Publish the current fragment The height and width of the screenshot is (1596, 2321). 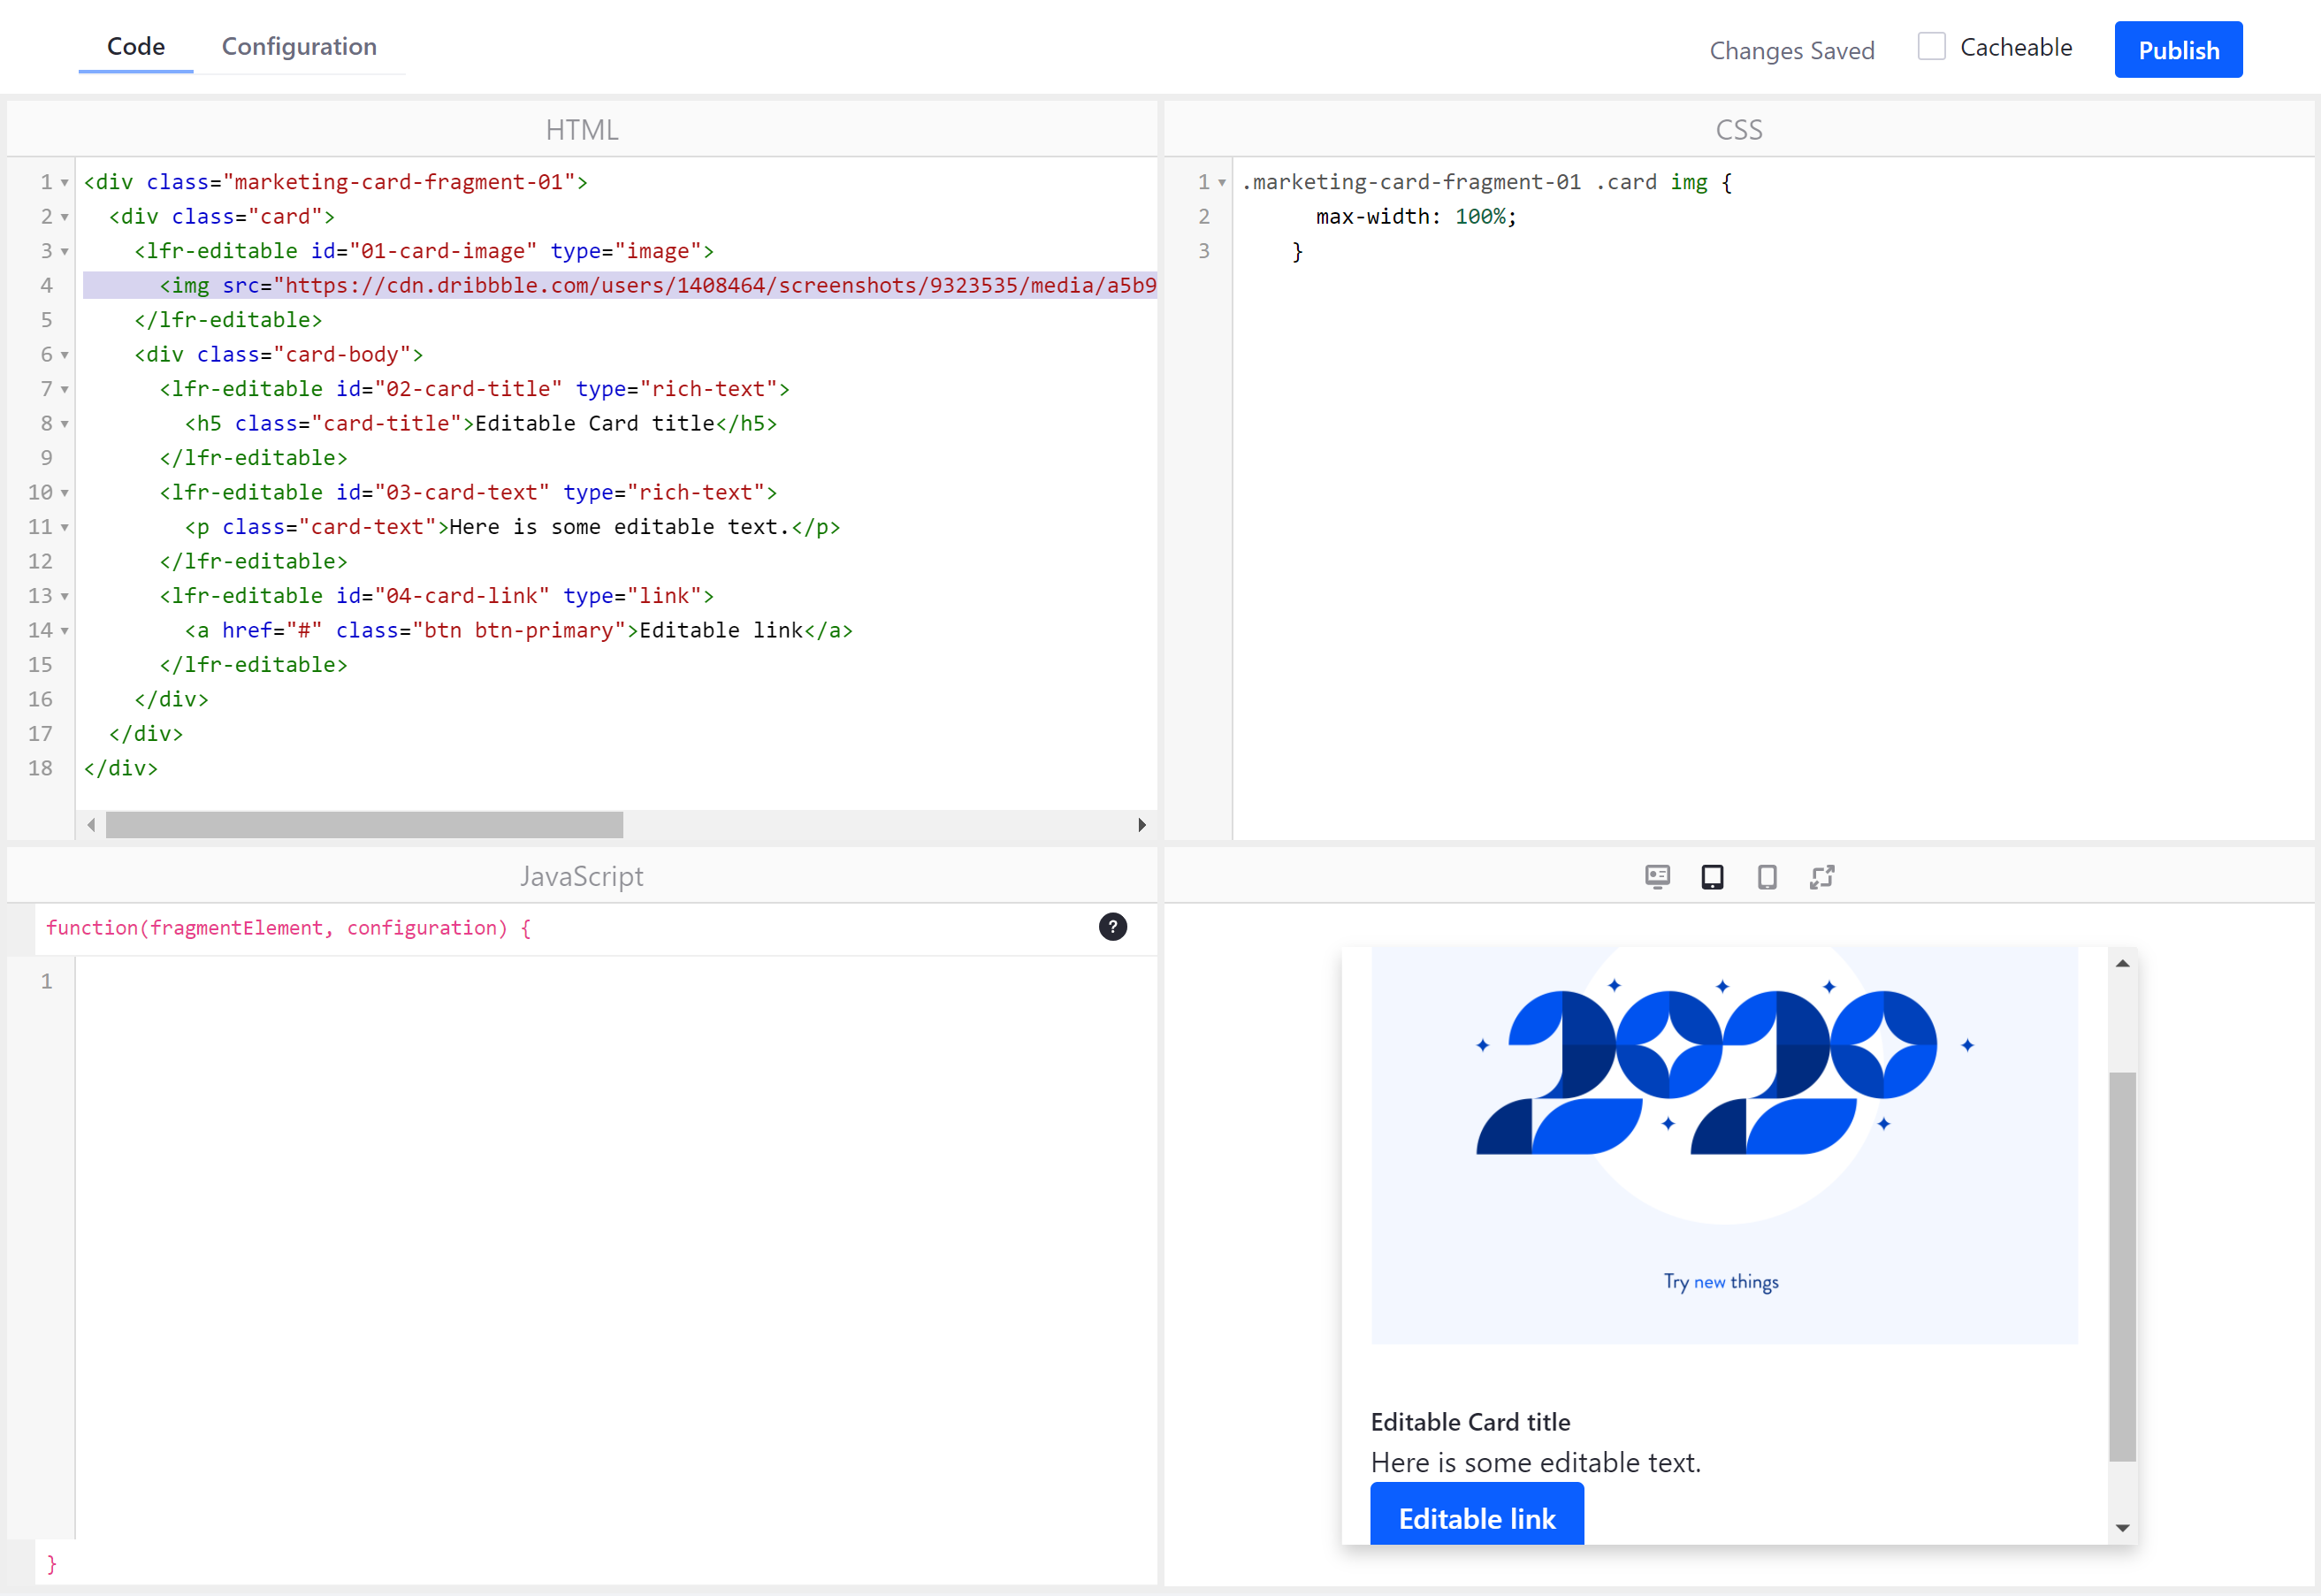tap(2178, 48)
